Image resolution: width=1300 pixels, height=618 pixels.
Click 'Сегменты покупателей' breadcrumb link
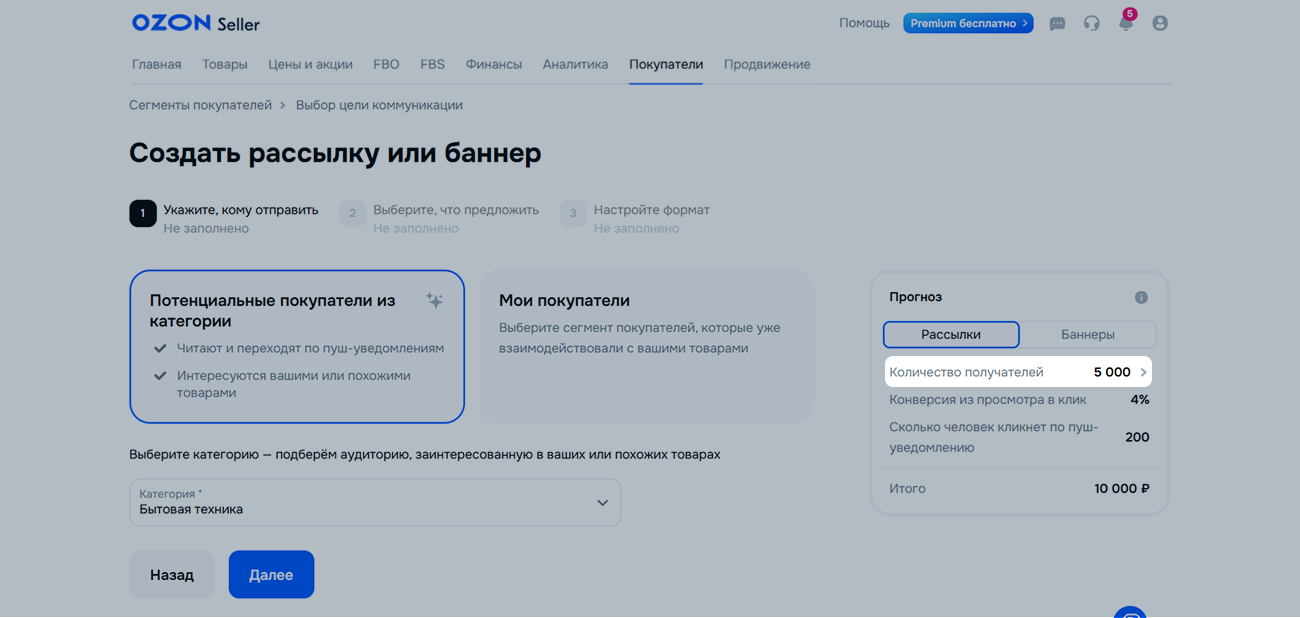tap(200, 105)
